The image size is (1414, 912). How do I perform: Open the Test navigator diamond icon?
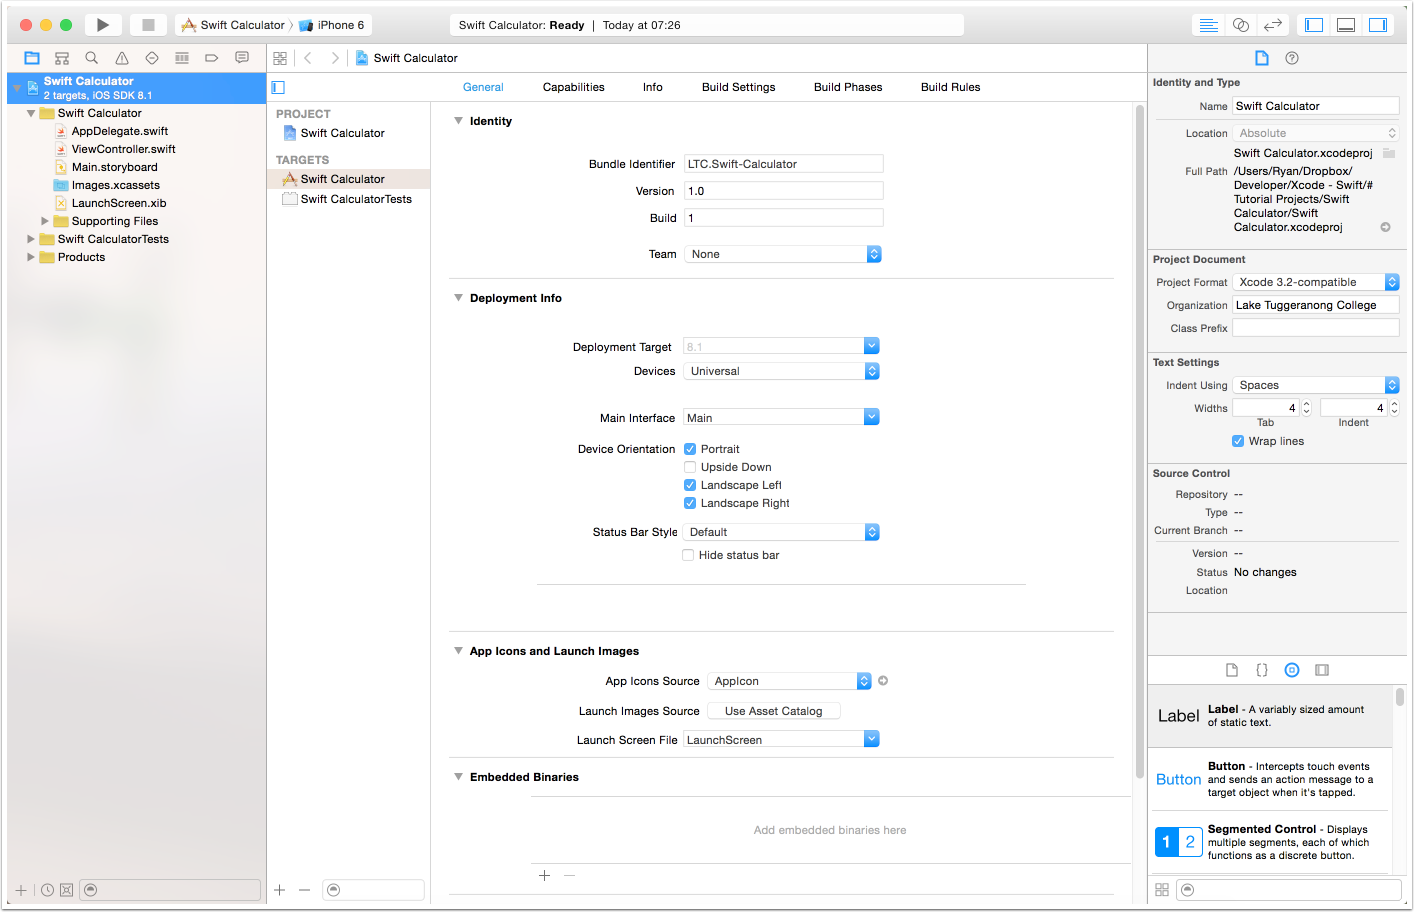click(x=152, y=58)
